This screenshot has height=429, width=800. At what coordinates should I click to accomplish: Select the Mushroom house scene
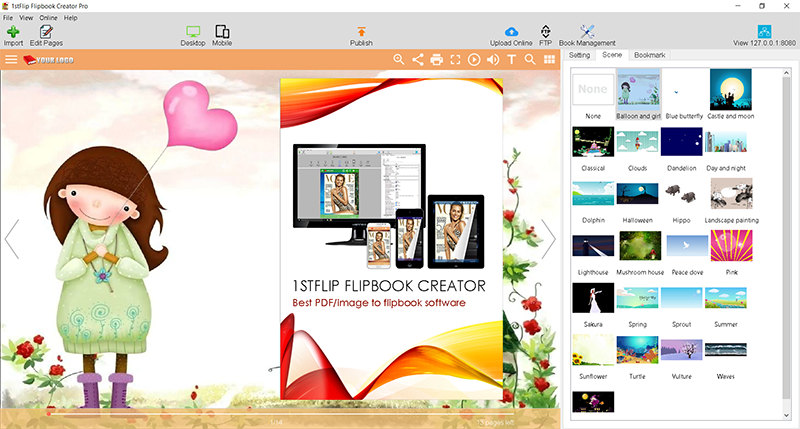click(x=640, y=245)
